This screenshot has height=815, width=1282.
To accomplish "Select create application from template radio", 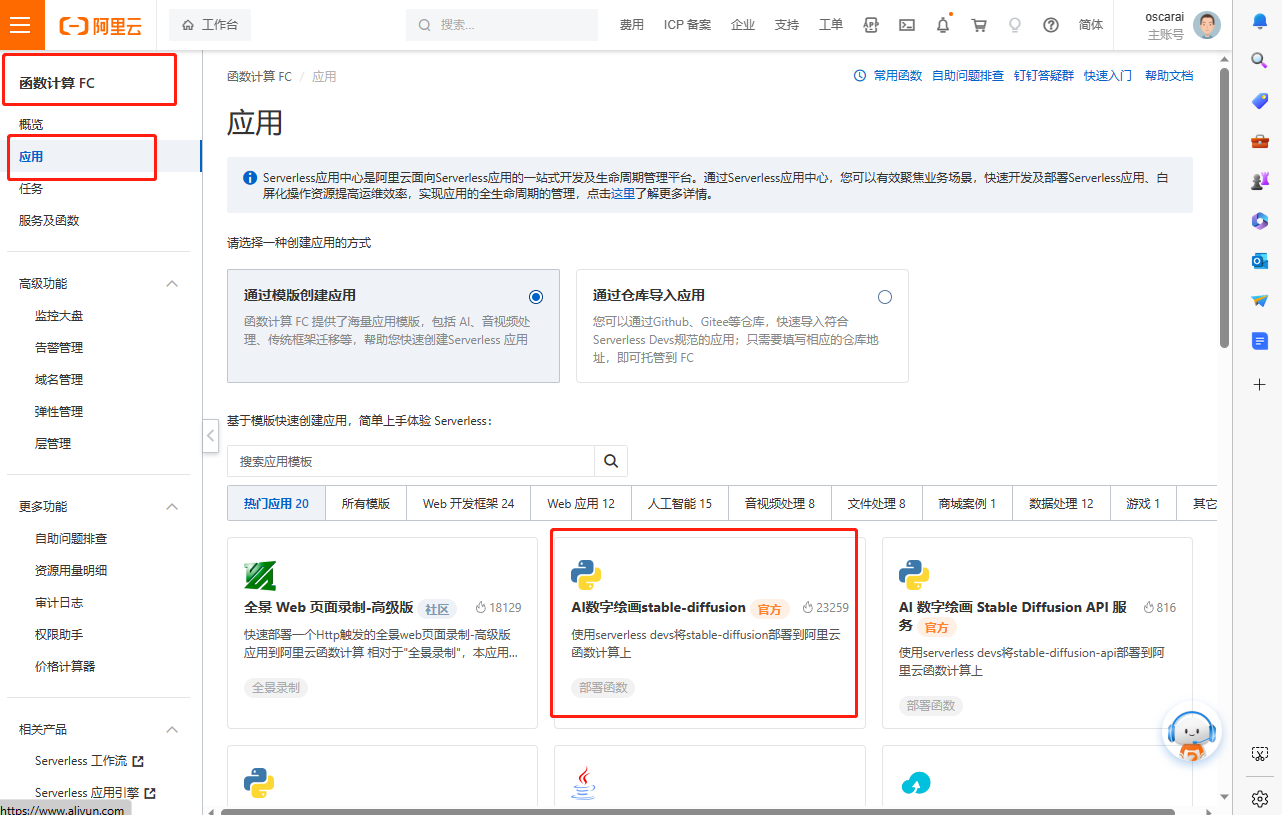I will coord(536,297).
